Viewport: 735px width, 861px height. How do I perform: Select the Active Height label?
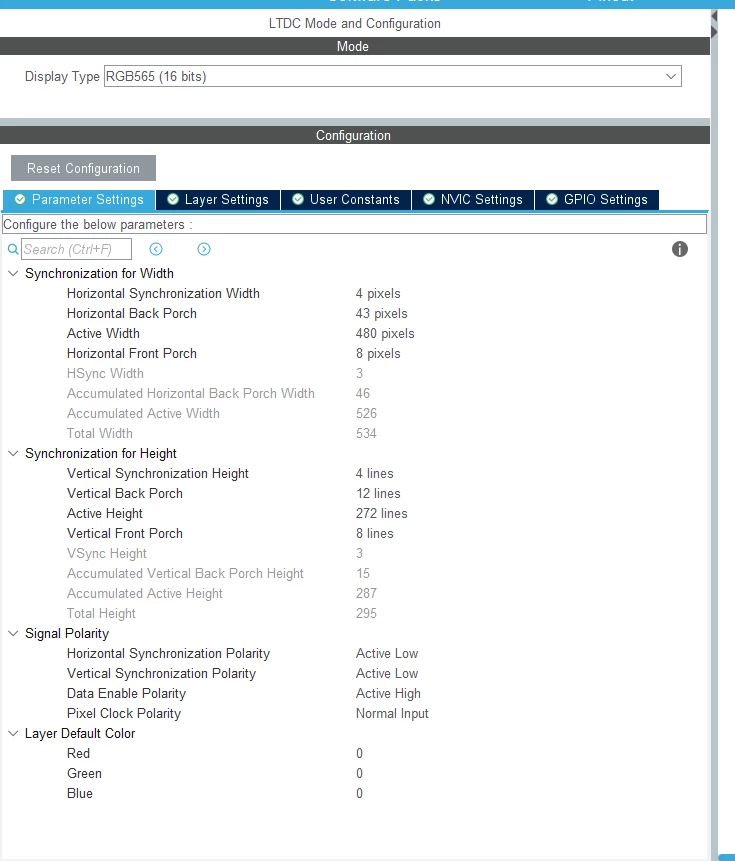pos(105,513)
